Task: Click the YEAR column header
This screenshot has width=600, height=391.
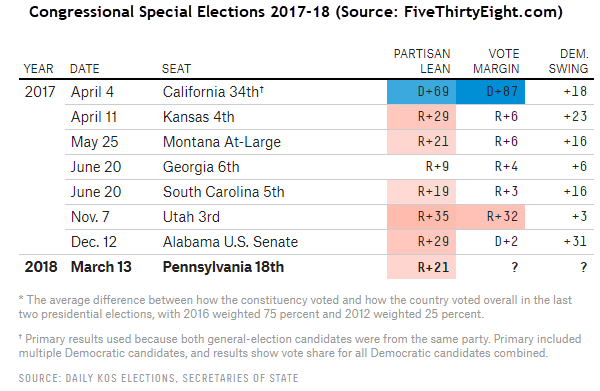Action: [38, 68]
